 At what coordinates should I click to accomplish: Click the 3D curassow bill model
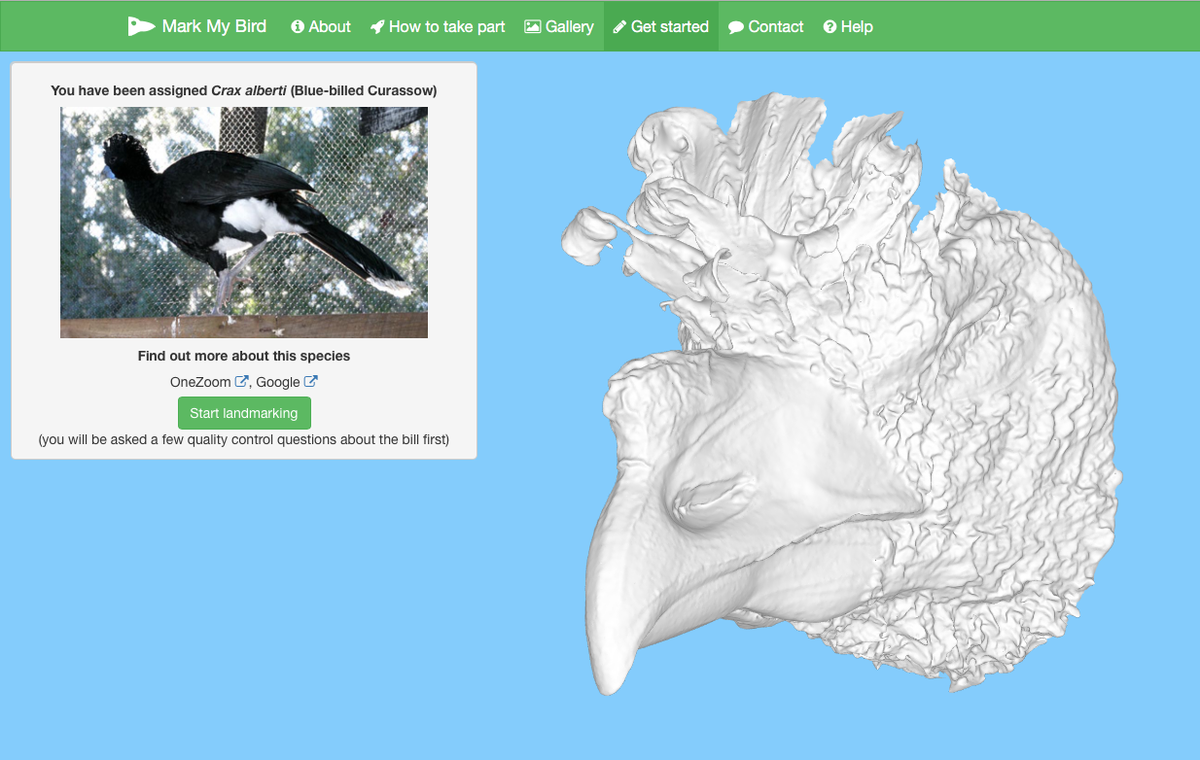pos(840,395)
